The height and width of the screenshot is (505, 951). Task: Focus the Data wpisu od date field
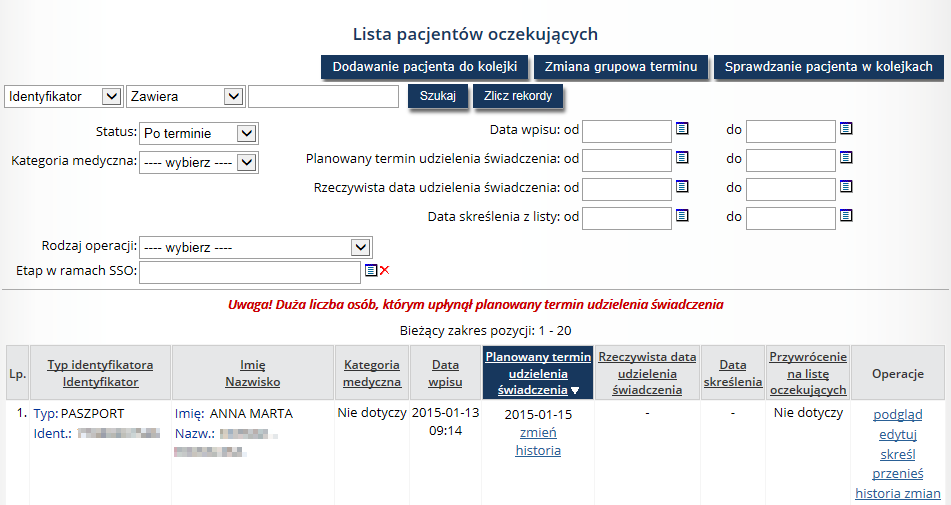627,131
